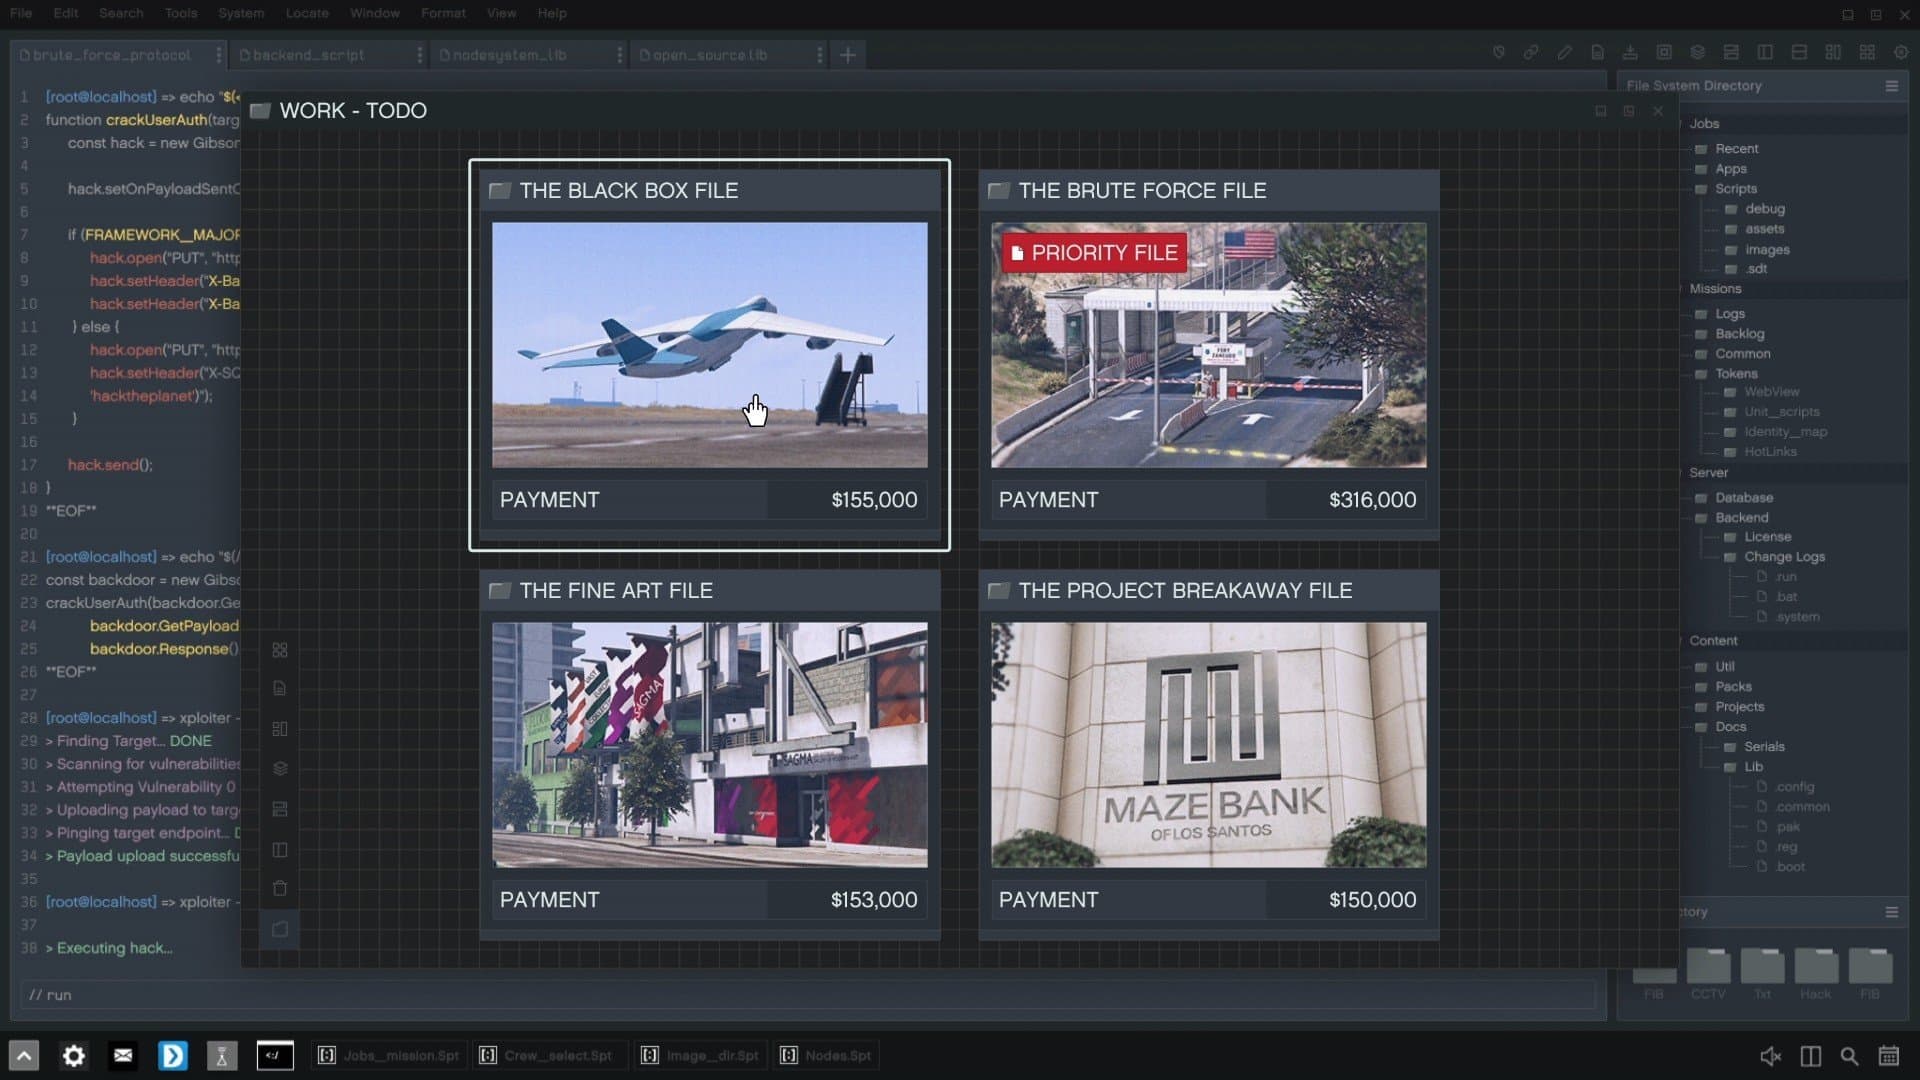This screenshot has width=1920, height=1080.
Task: Click the hourglass app icon in taskbar
Action: click(222, 1055)
